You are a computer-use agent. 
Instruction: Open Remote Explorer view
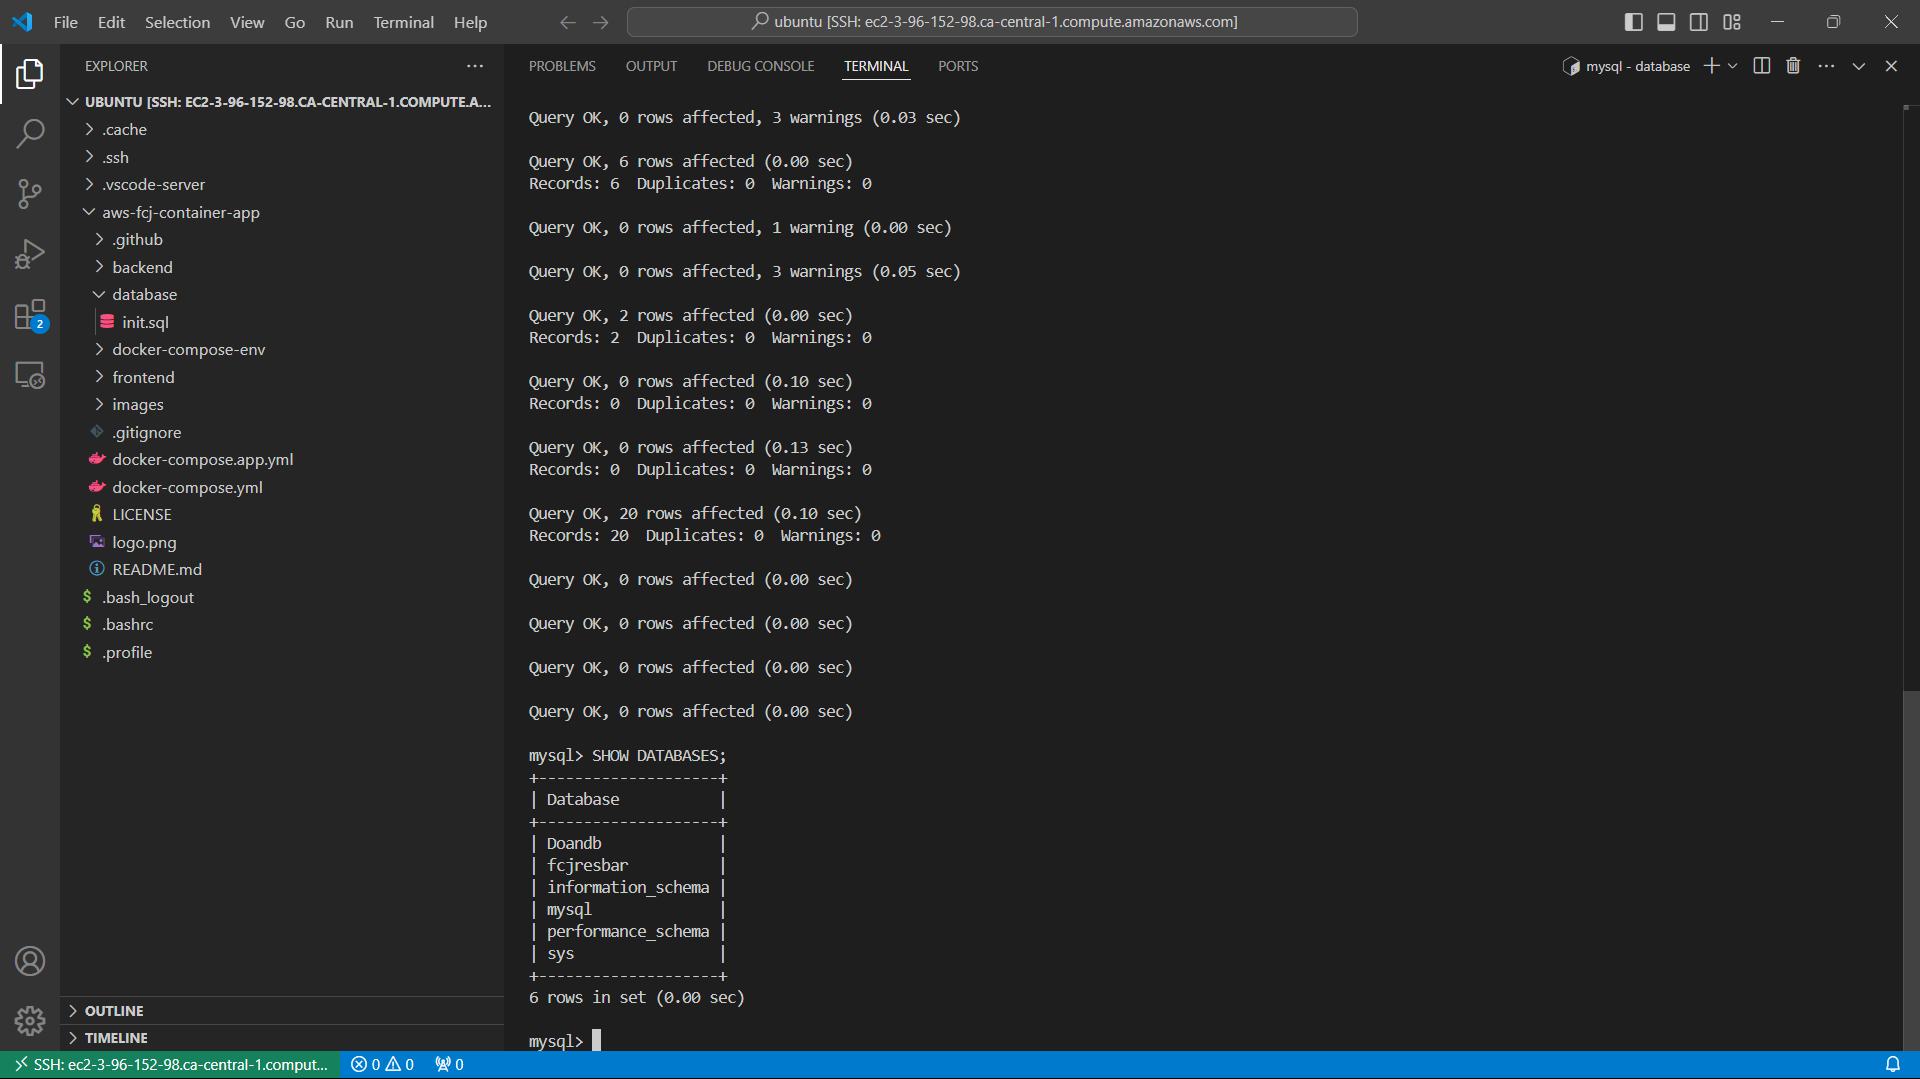point(30,375)
